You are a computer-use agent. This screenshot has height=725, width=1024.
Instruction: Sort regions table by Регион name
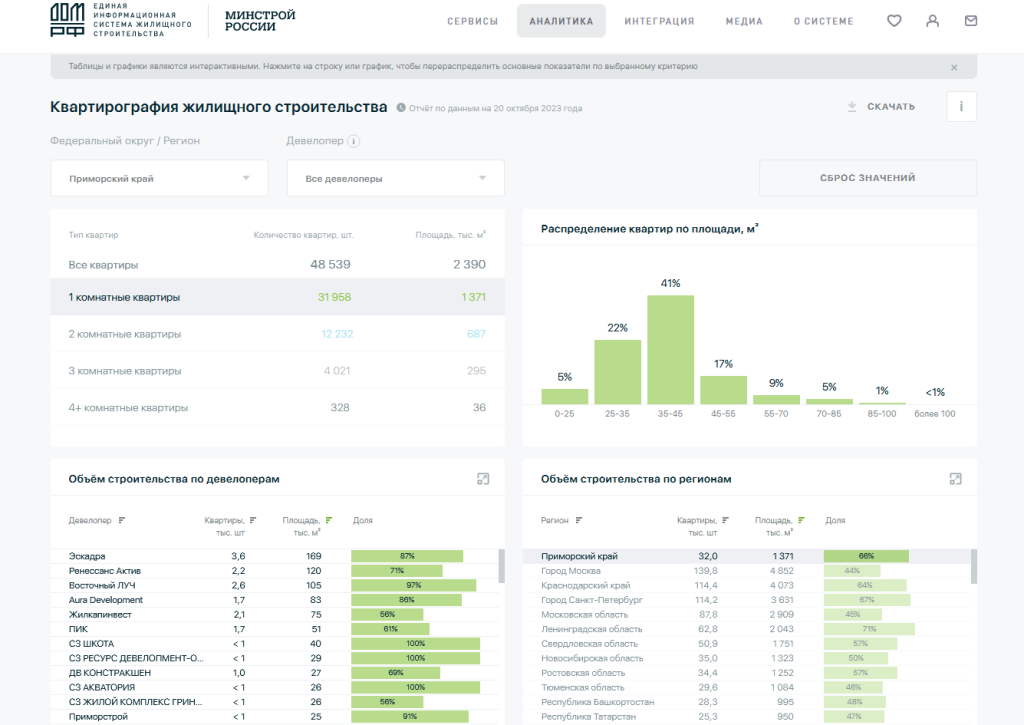pyautogui.click(x=579, y=520)
